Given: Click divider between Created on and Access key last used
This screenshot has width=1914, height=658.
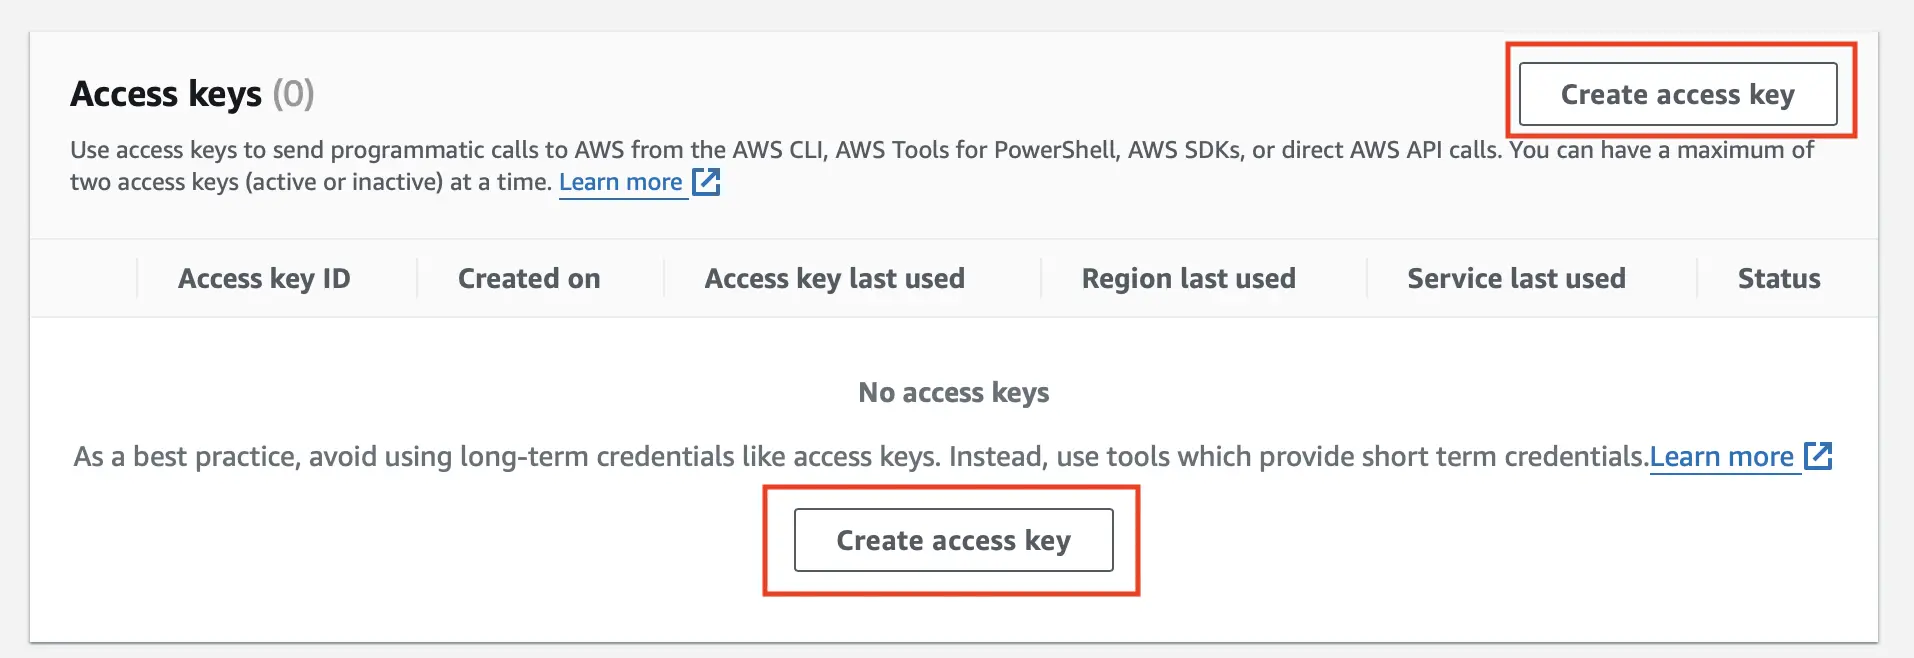Looking at the screenshot, I should coord(664,278).
